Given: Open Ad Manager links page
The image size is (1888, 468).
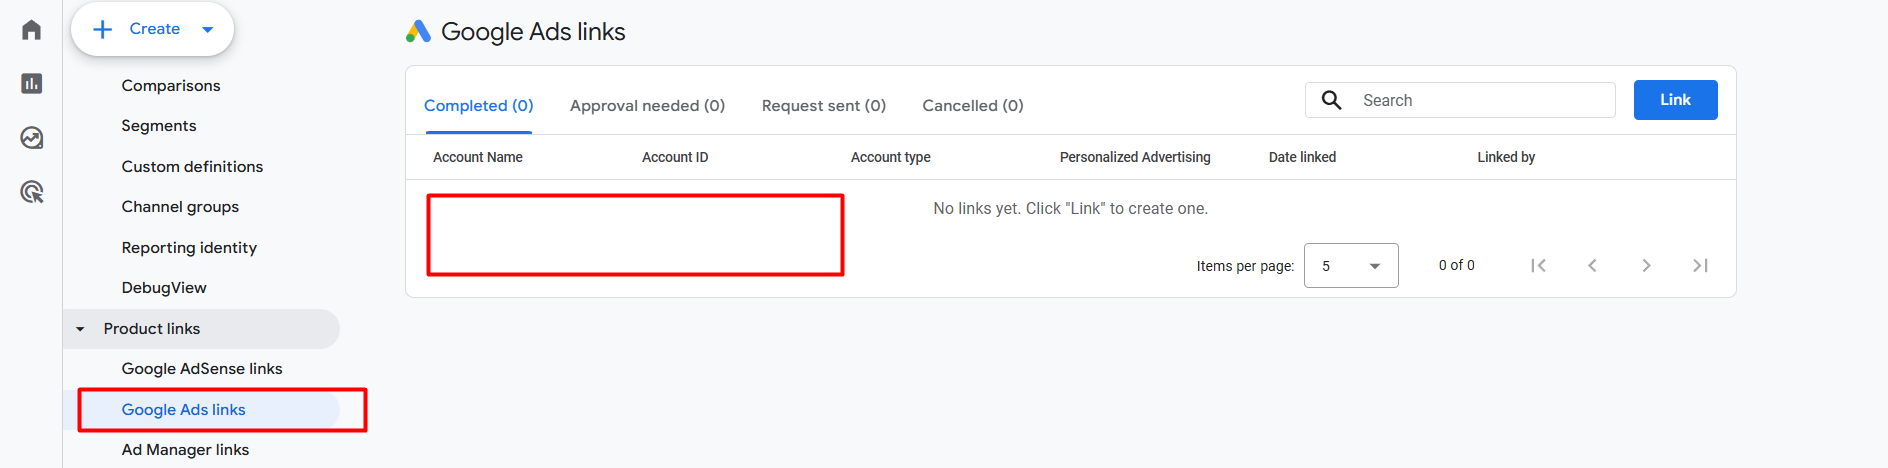Looking at the screenshot, I should pyautogui.click(x=185, y=450).
